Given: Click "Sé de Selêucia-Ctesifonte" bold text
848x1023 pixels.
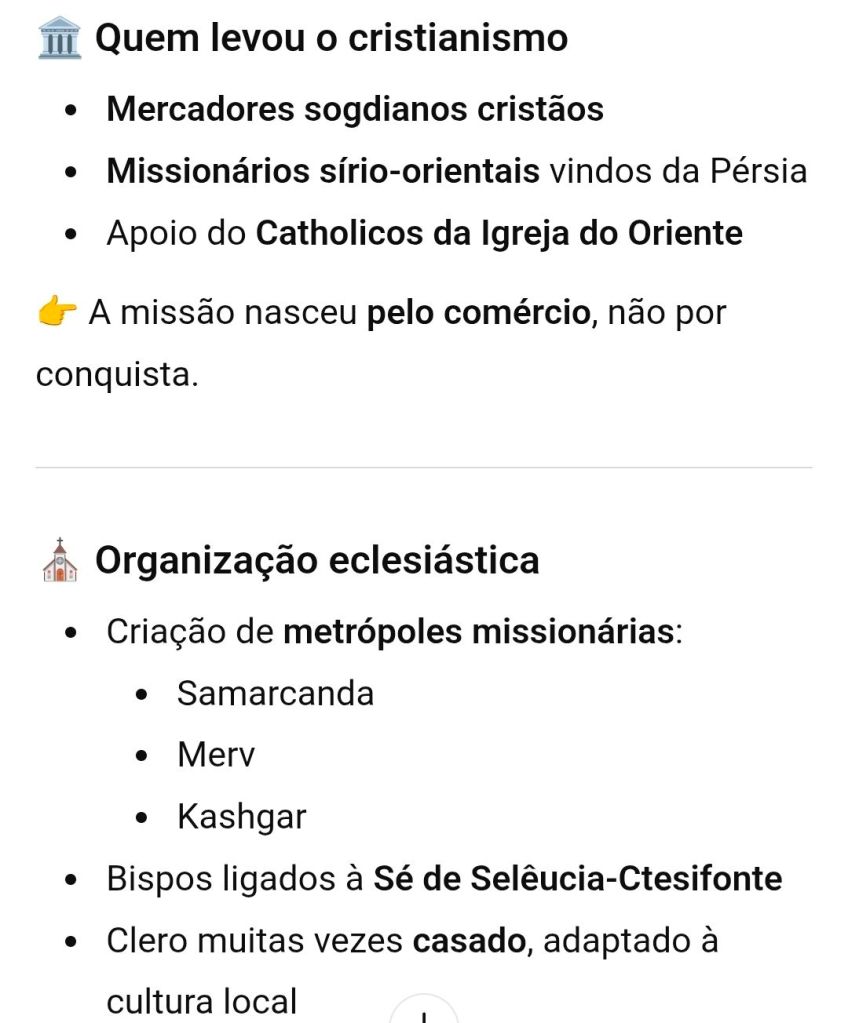Looking at the screenshot, I should [577, 879].
